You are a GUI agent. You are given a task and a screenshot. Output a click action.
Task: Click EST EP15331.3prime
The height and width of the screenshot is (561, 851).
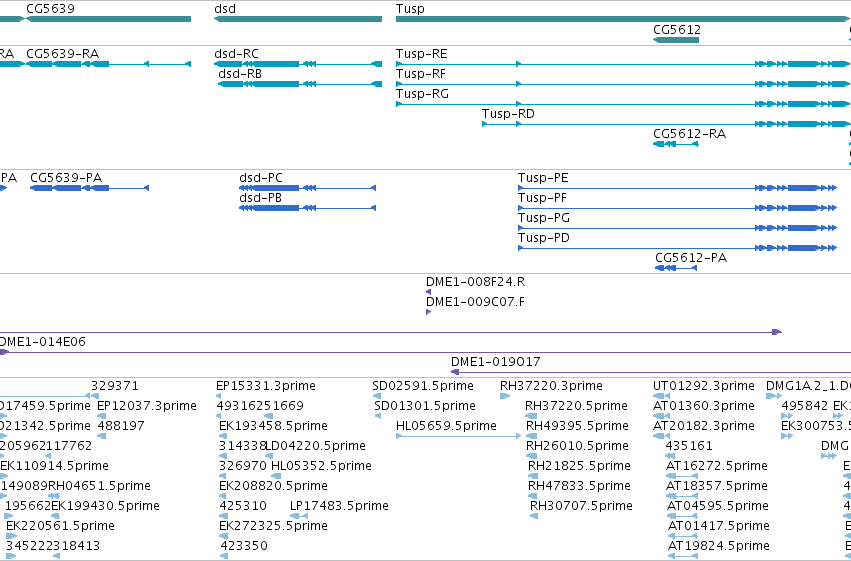(x=266, y=386)
